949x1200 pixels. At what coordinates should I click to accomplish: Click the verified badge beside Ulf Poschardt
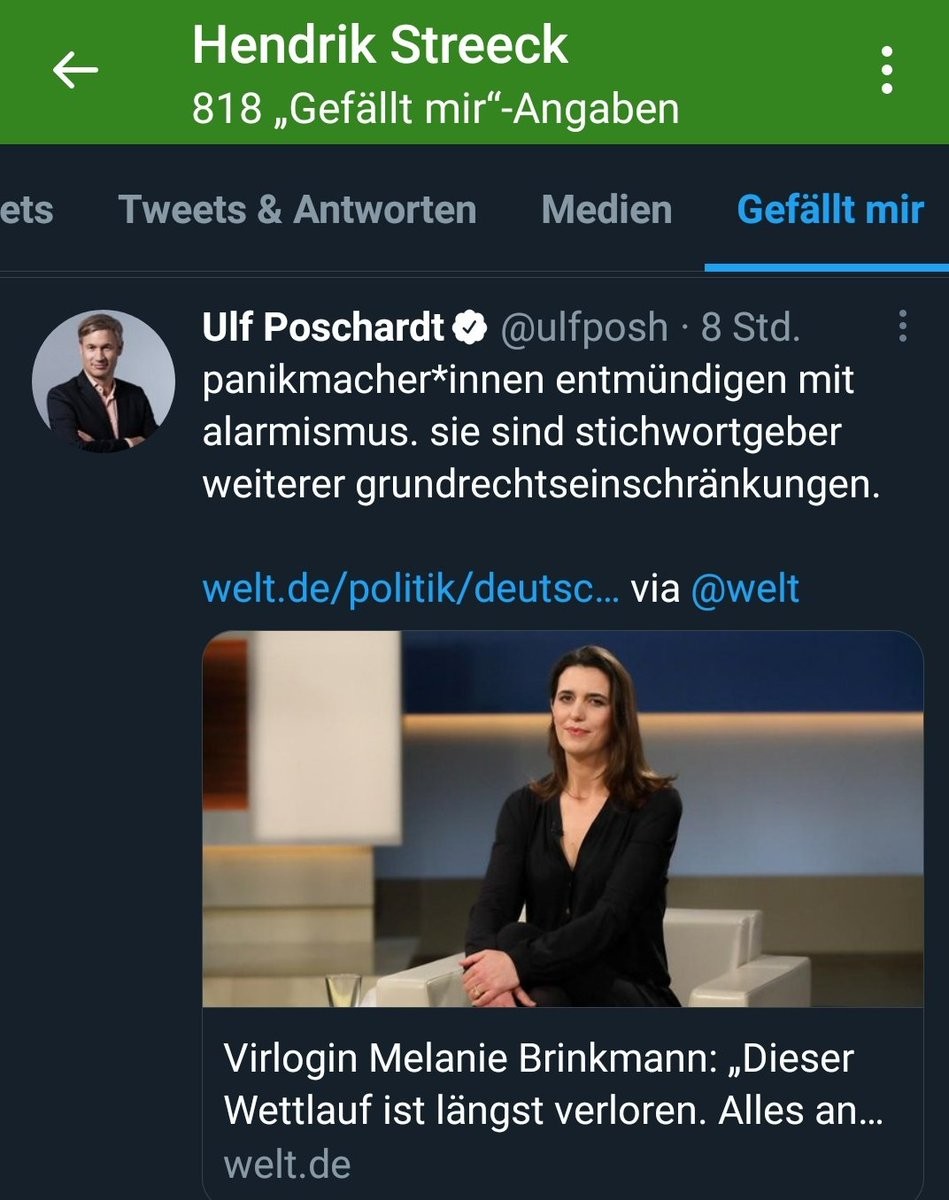click(471, 326)
